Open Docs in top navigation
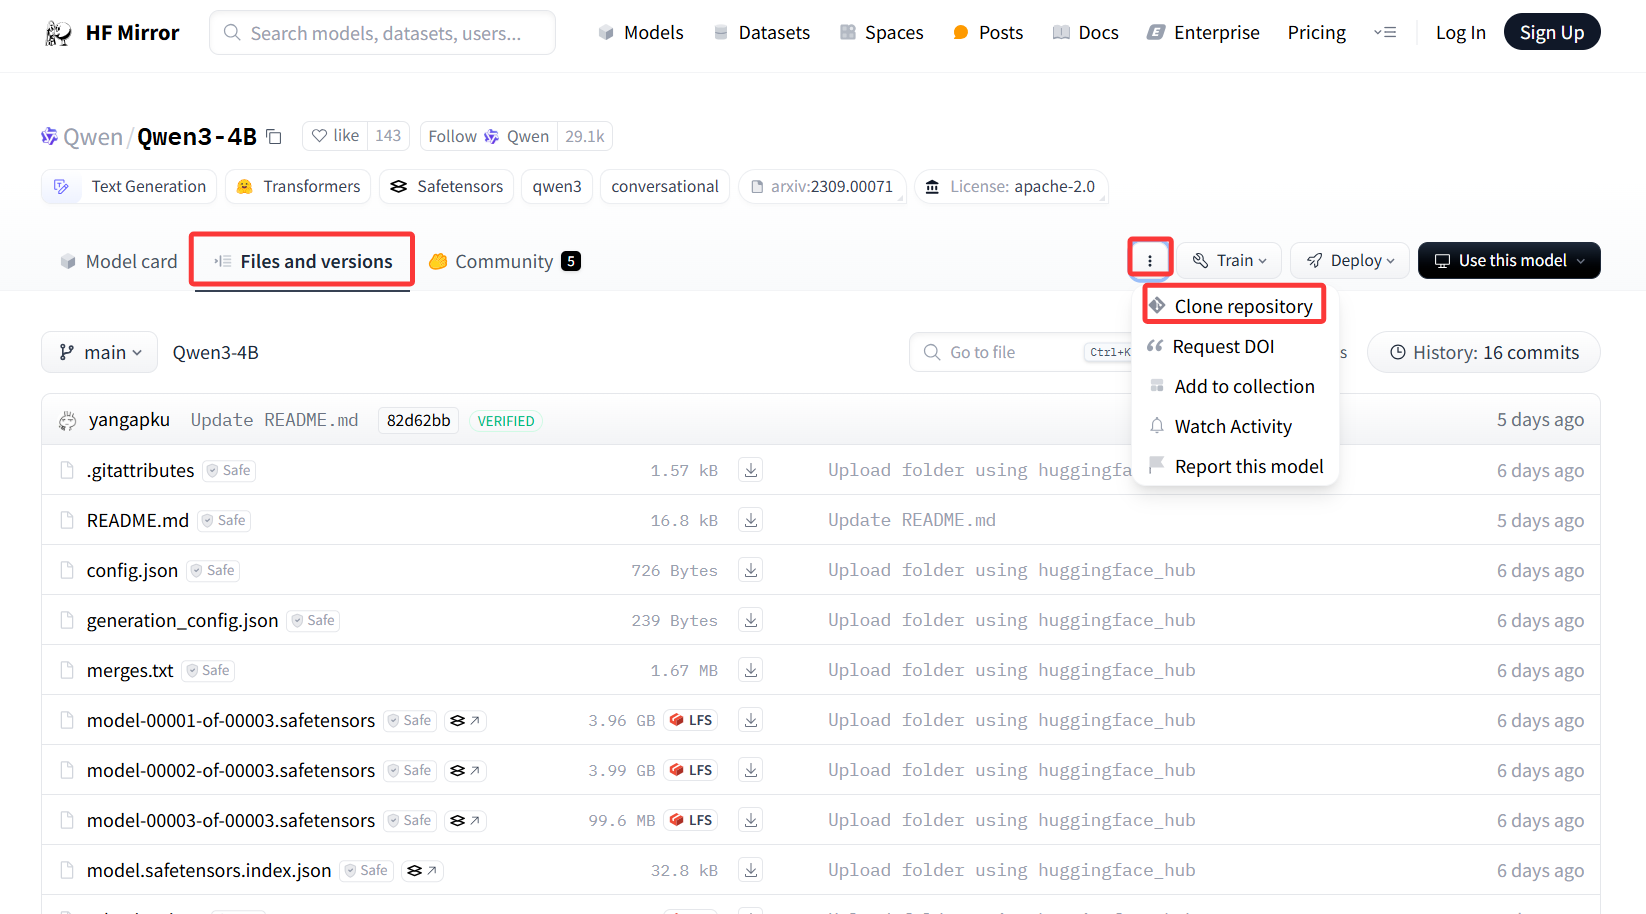The image size is (1646, 914). pos(1085,32)
